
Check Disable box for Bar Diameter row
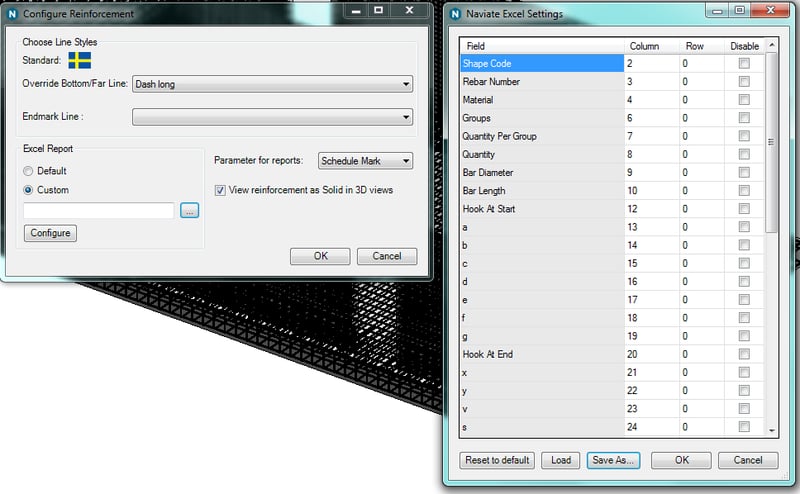pyautogui.click(x=744, y=172)
